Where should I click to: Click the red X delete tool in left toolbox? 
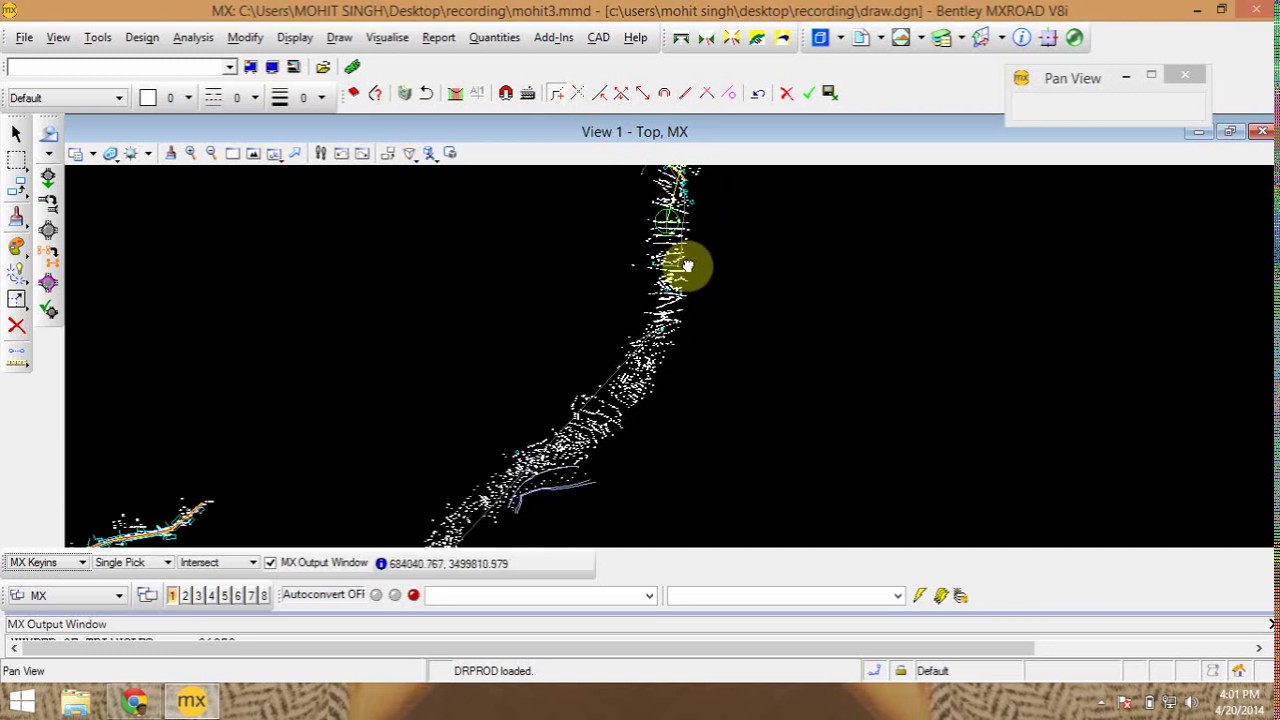pos(16,325)
